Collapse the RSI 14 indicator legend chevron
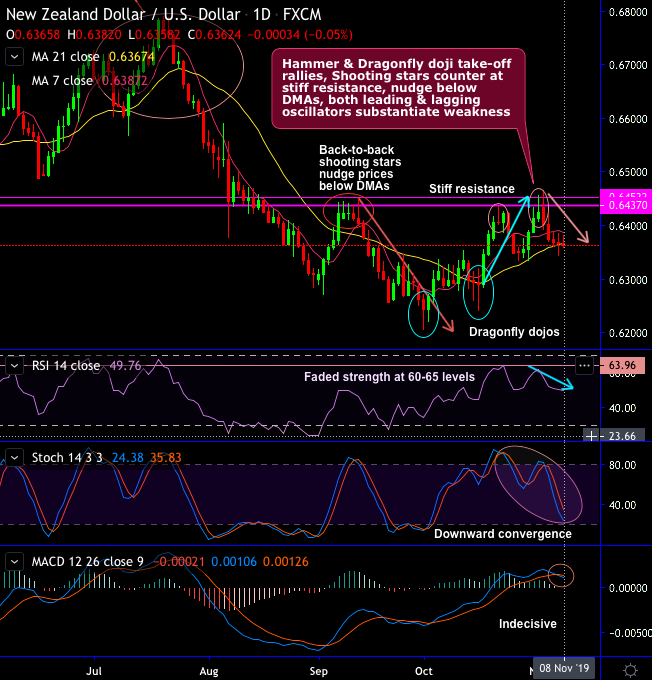Screen dimensions: 652x680 pos(14,366)
